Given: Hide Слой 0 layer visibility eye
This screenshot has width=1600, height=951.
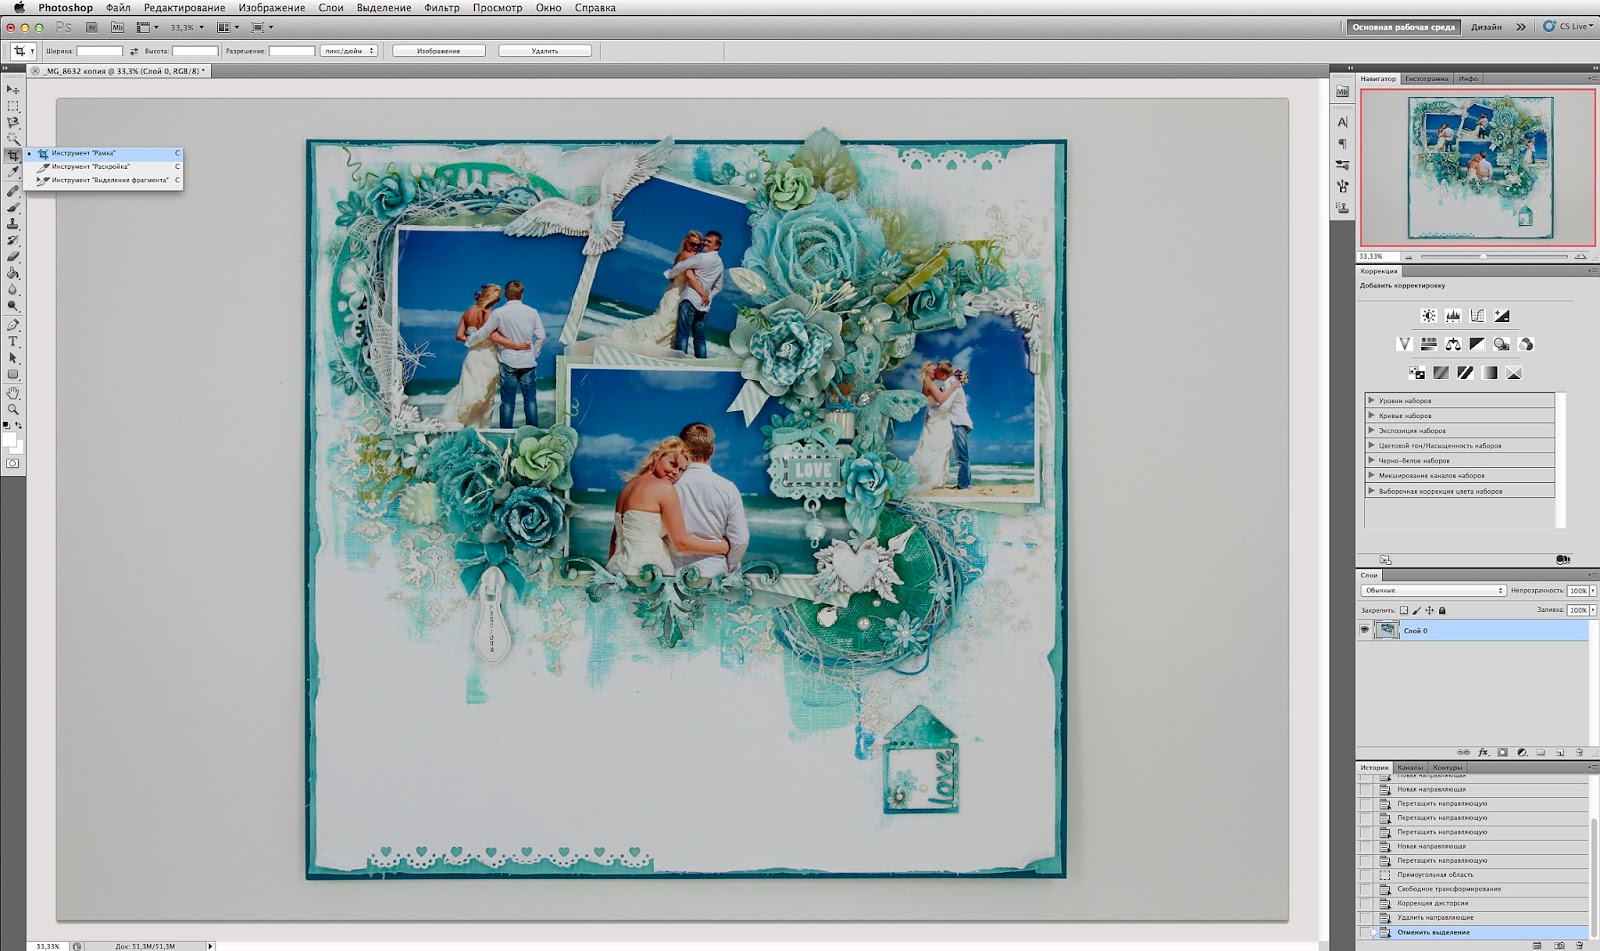Looking at the screenshot, I should pyautogui.click(x=1364, y=630).
